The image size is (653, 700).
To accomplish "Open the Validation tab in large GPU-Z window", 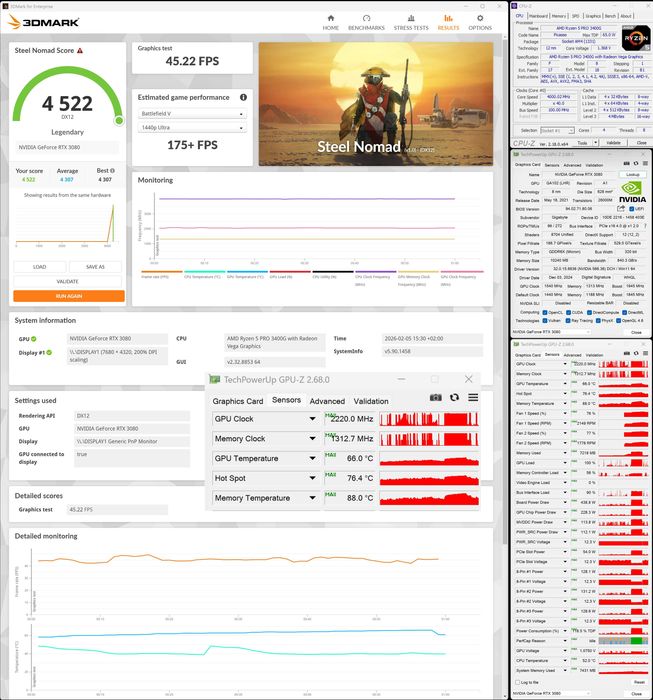I will pyautogui.click(x=371, y=401).
